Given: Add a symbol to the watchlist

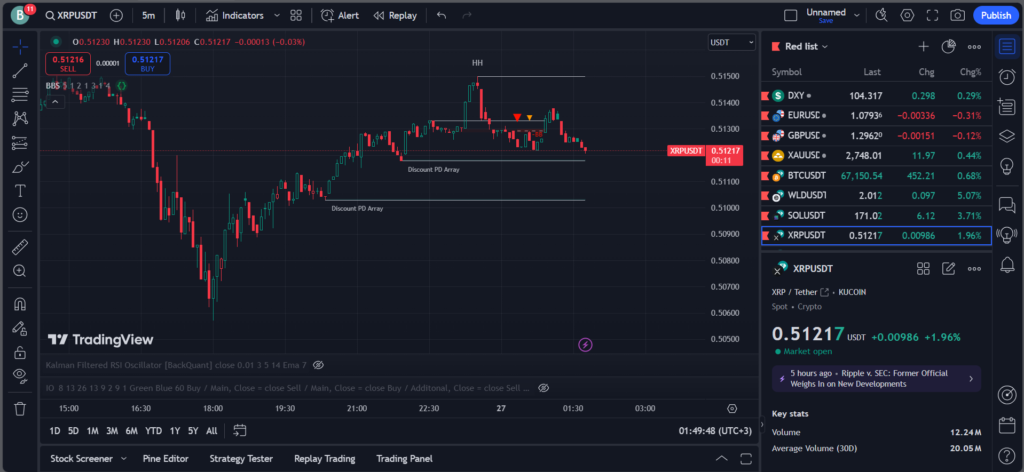Looking at the screenshot, I should (x=923, y=46).
